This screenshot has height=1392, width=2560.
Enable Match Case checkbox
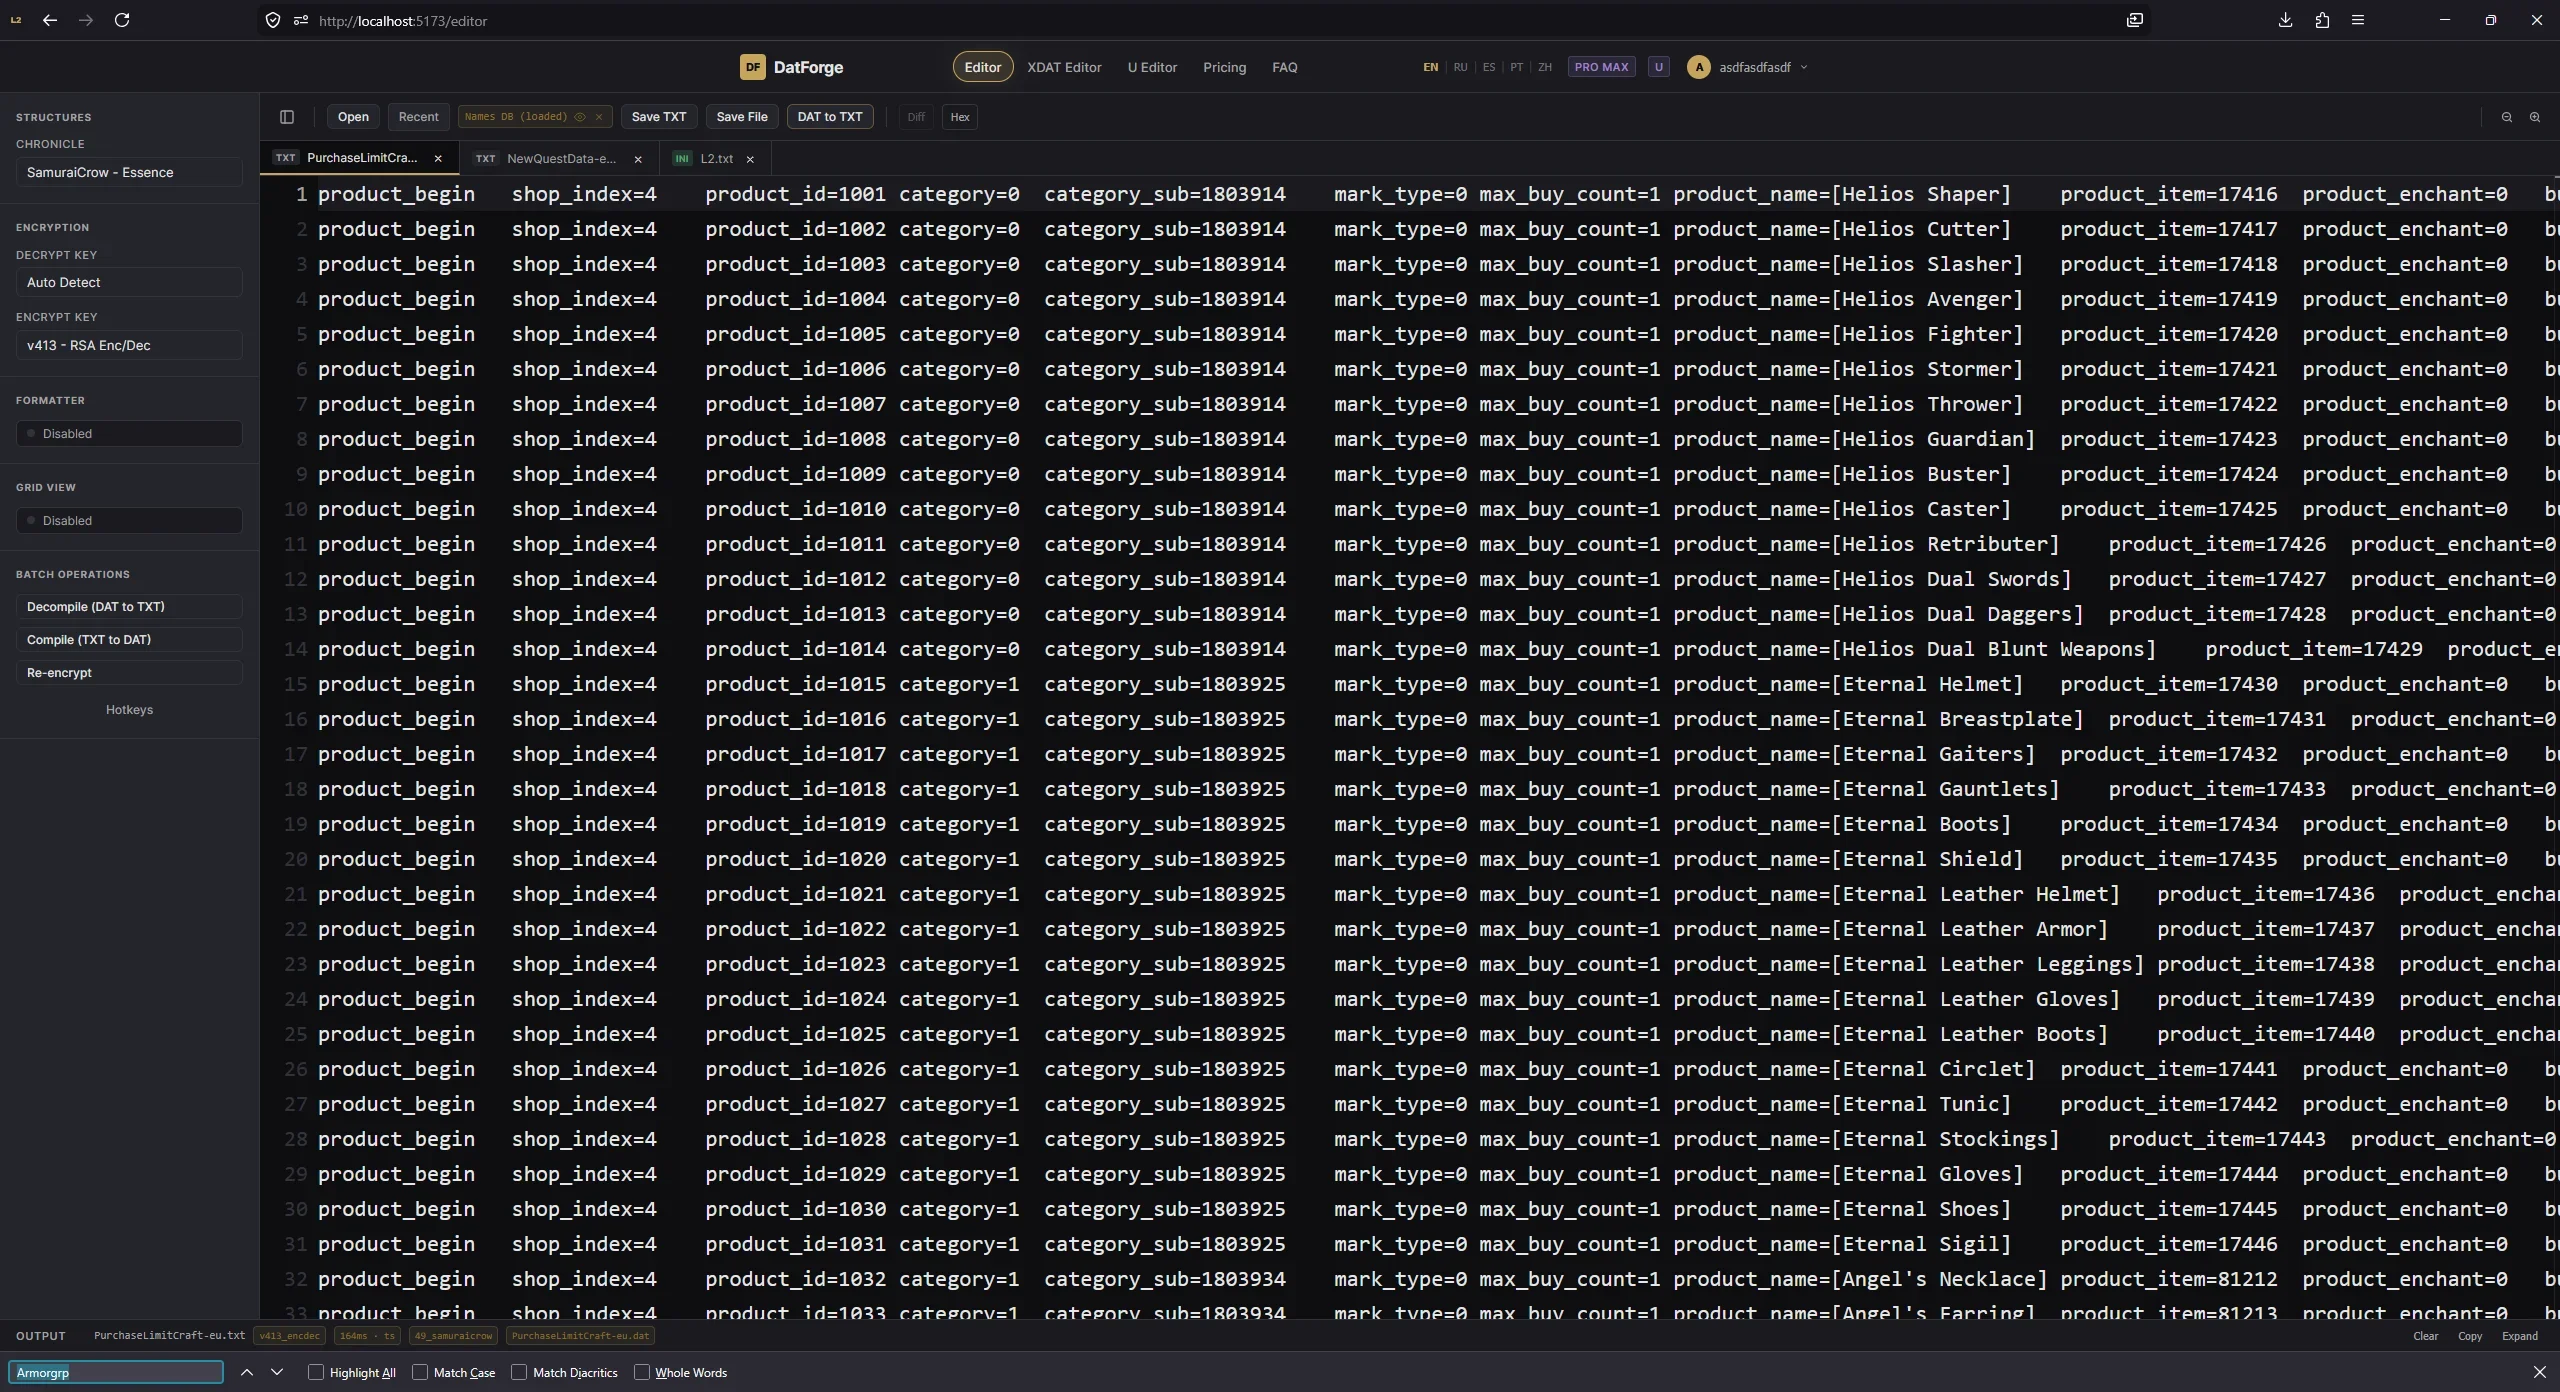coord(420,1372)
